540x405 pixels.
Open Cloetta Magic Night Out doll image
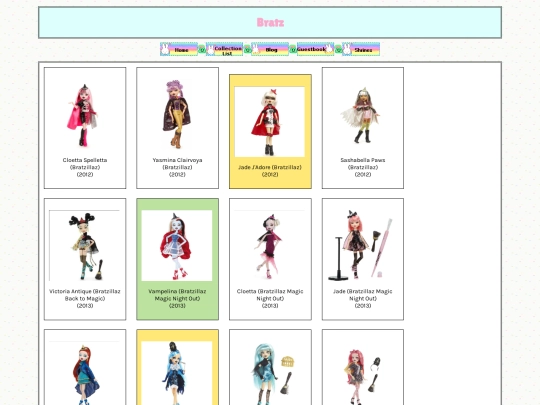pos(270,246)
